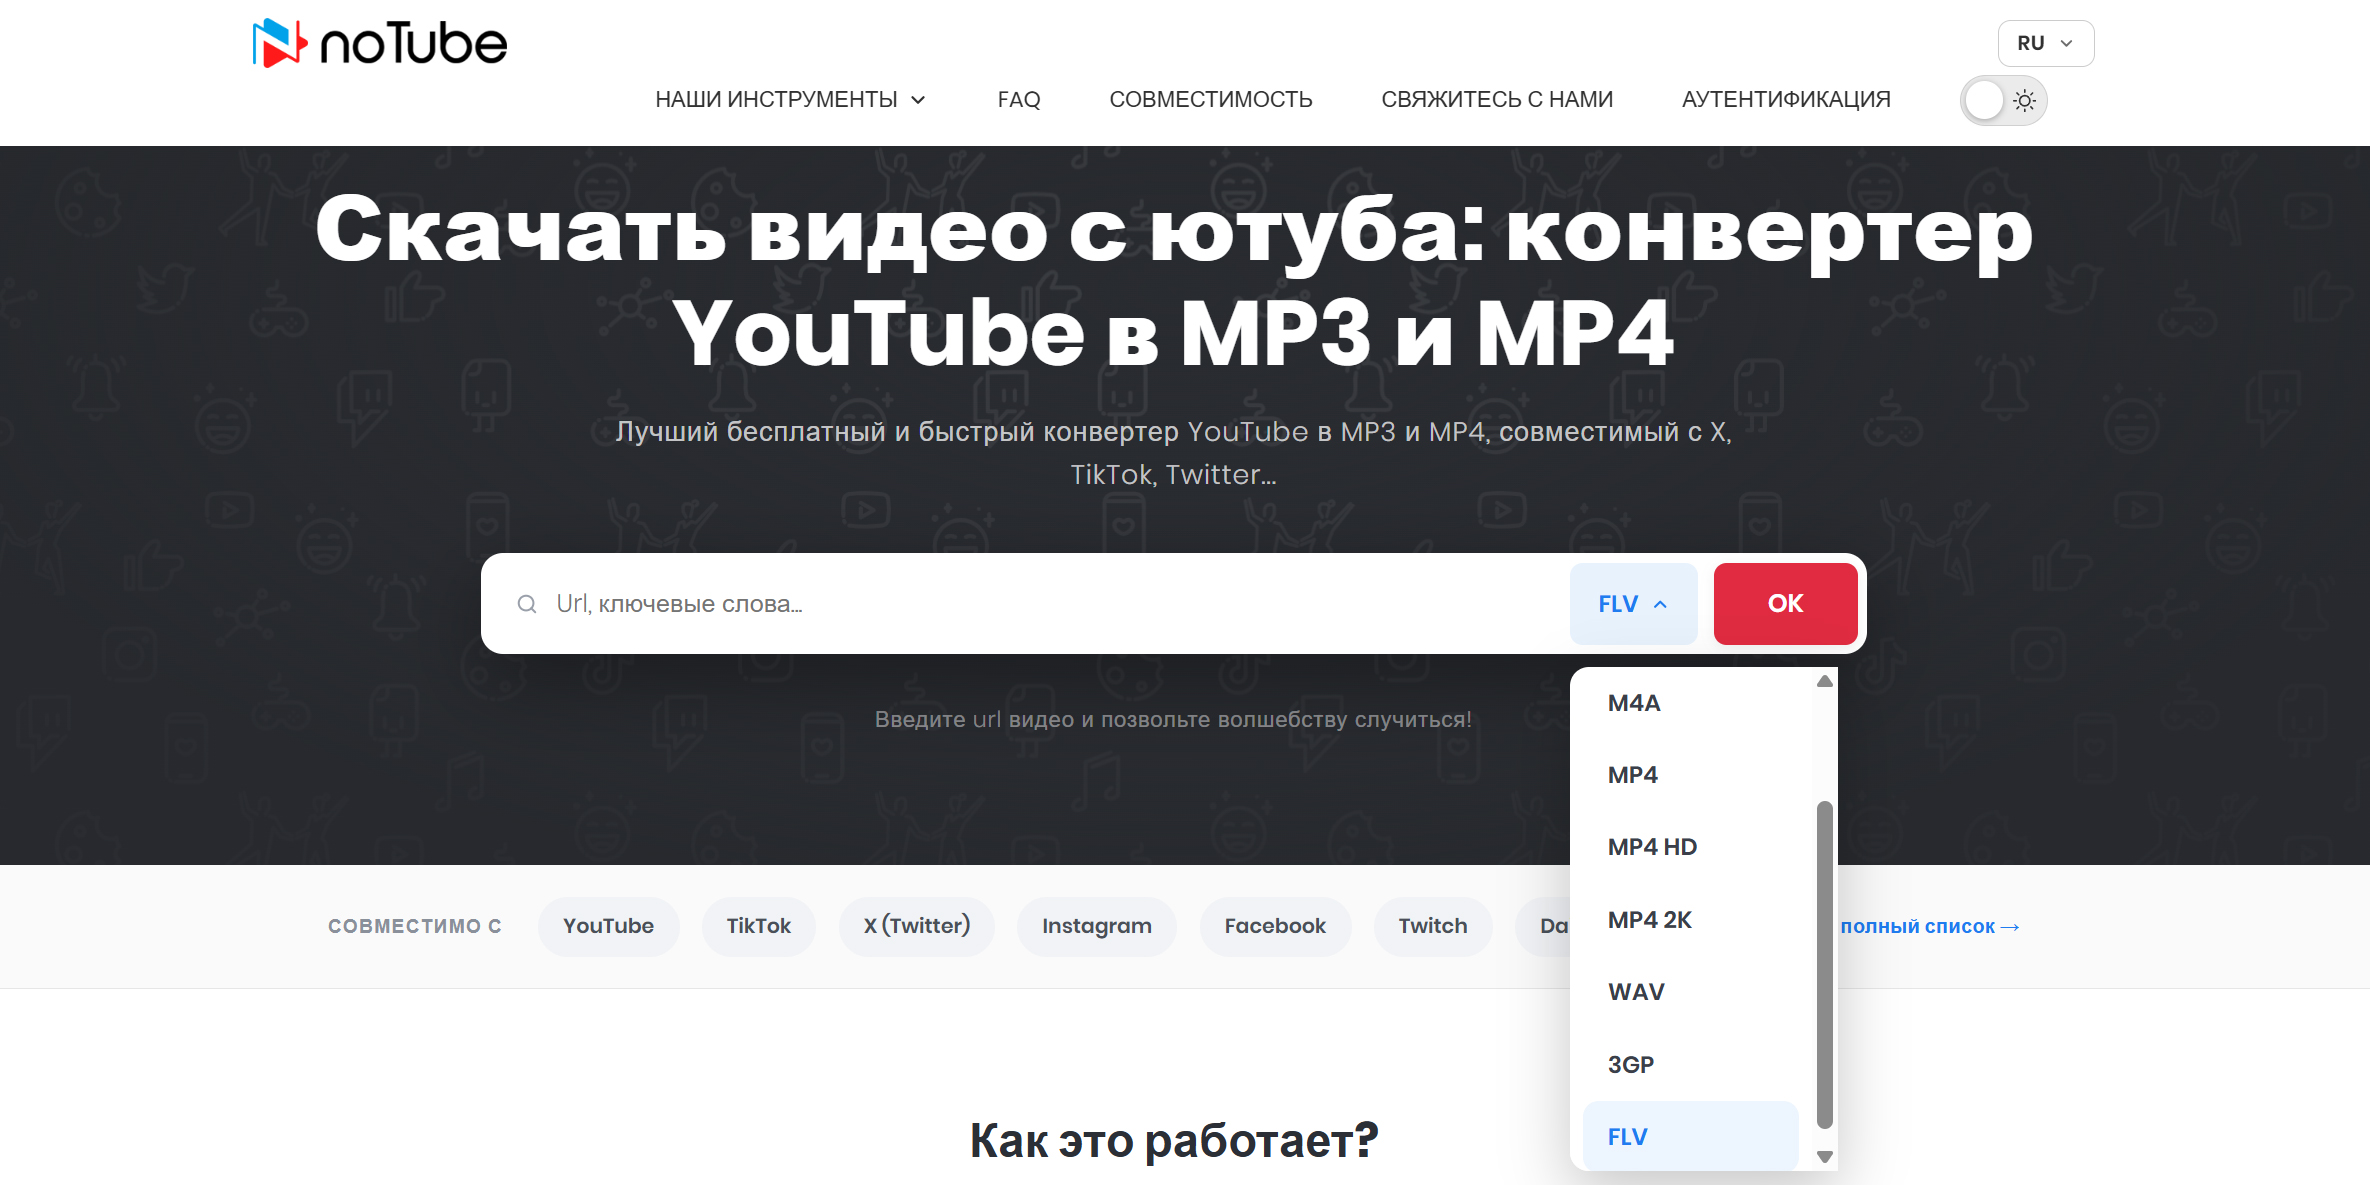Open АУТЕНТИФИКАЦИЯ page

click(1786, 99)
